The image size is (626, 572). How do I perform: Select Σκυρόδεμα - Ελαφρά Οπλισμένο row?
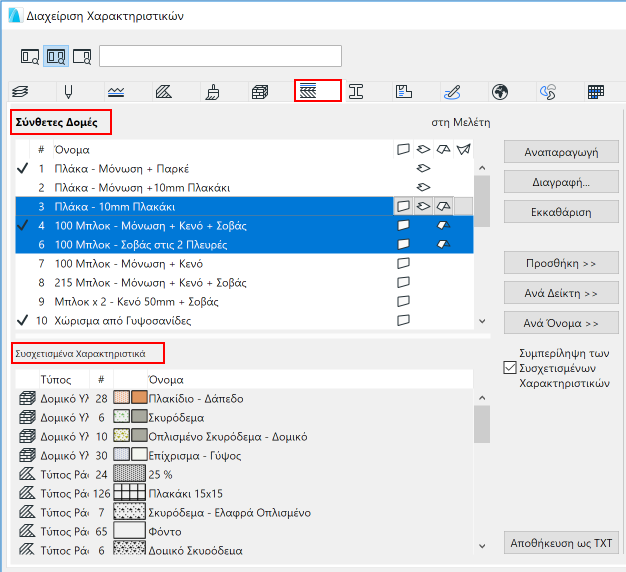tap(244, 512)
